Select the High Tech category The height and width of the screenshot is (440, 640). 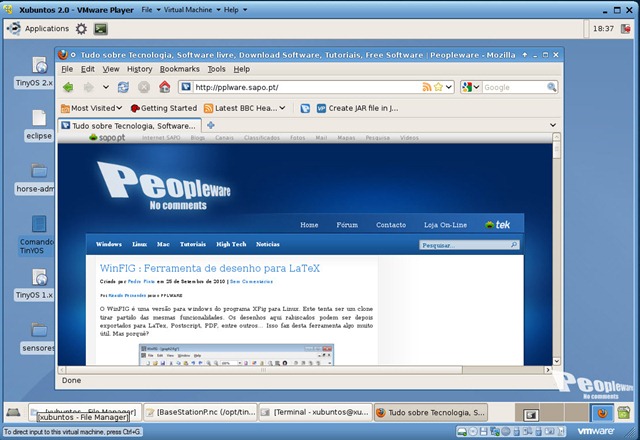click(x=231, y=244)
